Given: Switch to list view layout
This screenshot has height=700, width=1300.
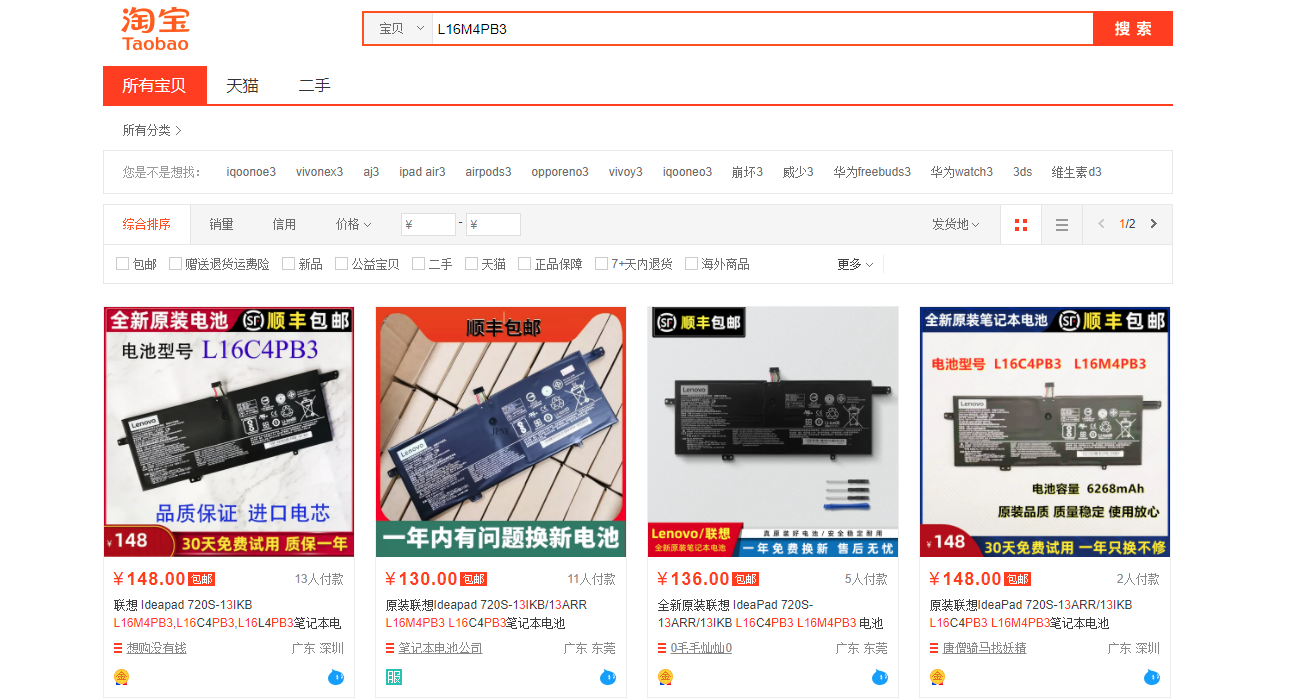Looking at the screenshot, I should tap(1062, 224).
